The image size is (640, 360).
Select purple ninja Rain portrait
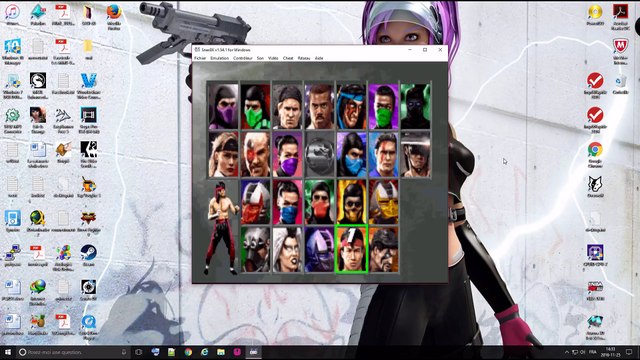[x=223, y=106]
